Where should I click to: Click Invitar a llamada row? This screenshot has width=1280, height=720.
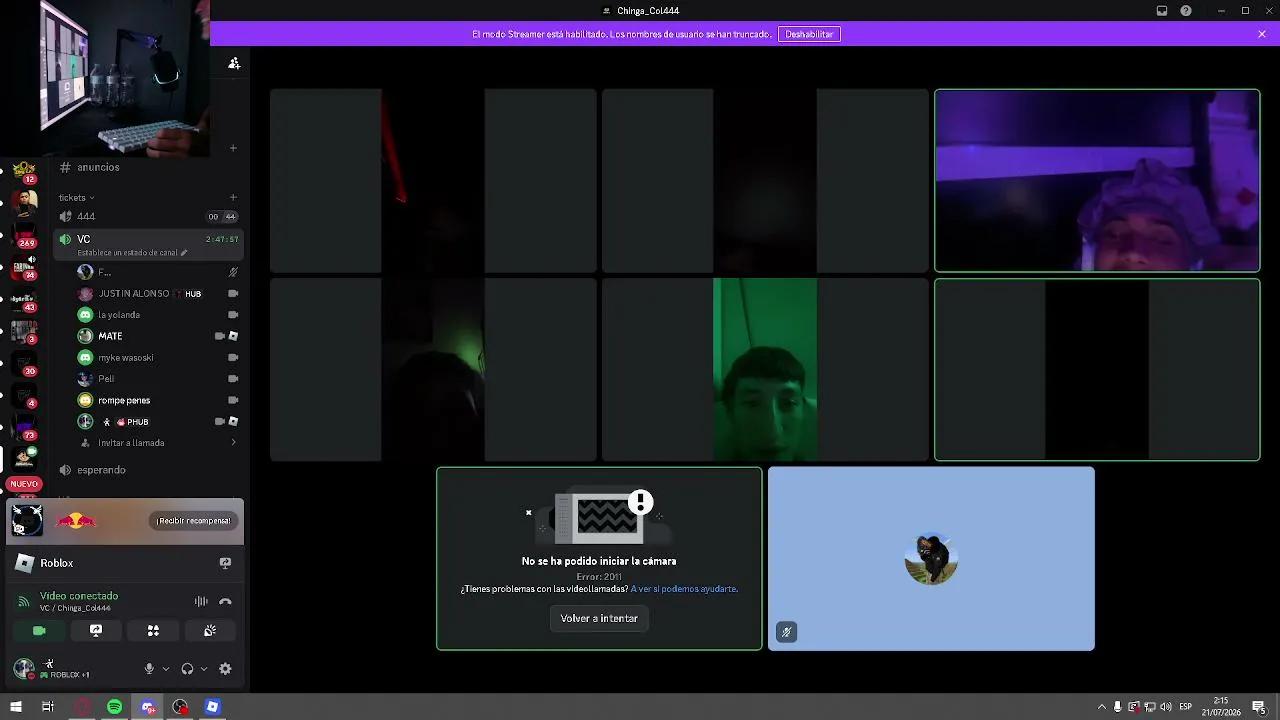(158, 443)
